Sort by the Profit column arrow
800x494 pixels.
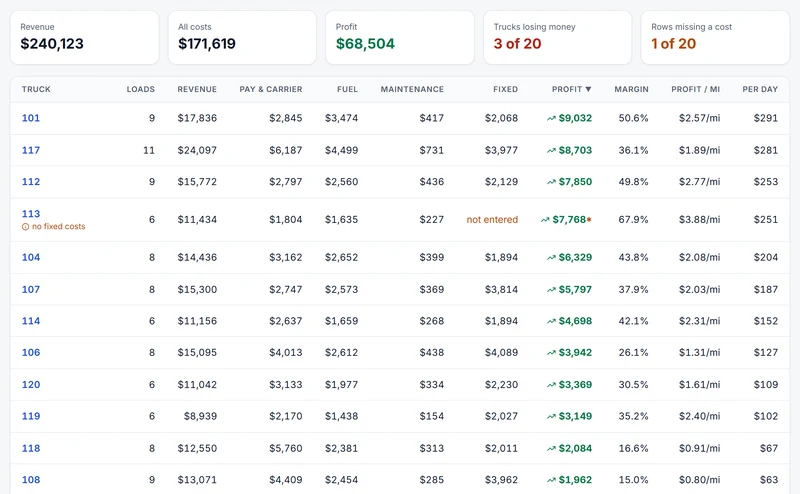588,89
